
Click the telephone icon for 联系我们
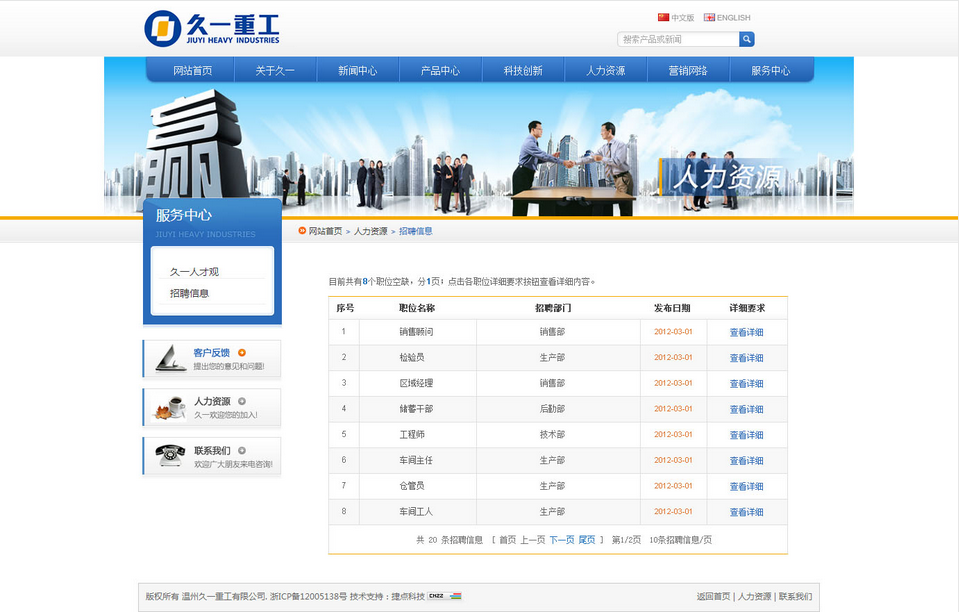[169, 456]
